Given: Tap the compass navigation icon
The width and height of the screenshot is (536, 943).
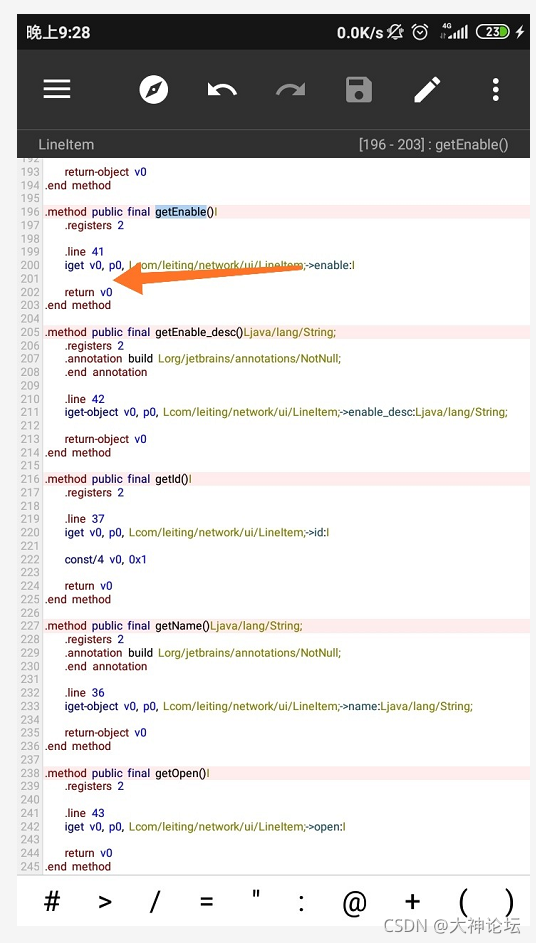Looking at the screenshot, I should click(153, 90).
